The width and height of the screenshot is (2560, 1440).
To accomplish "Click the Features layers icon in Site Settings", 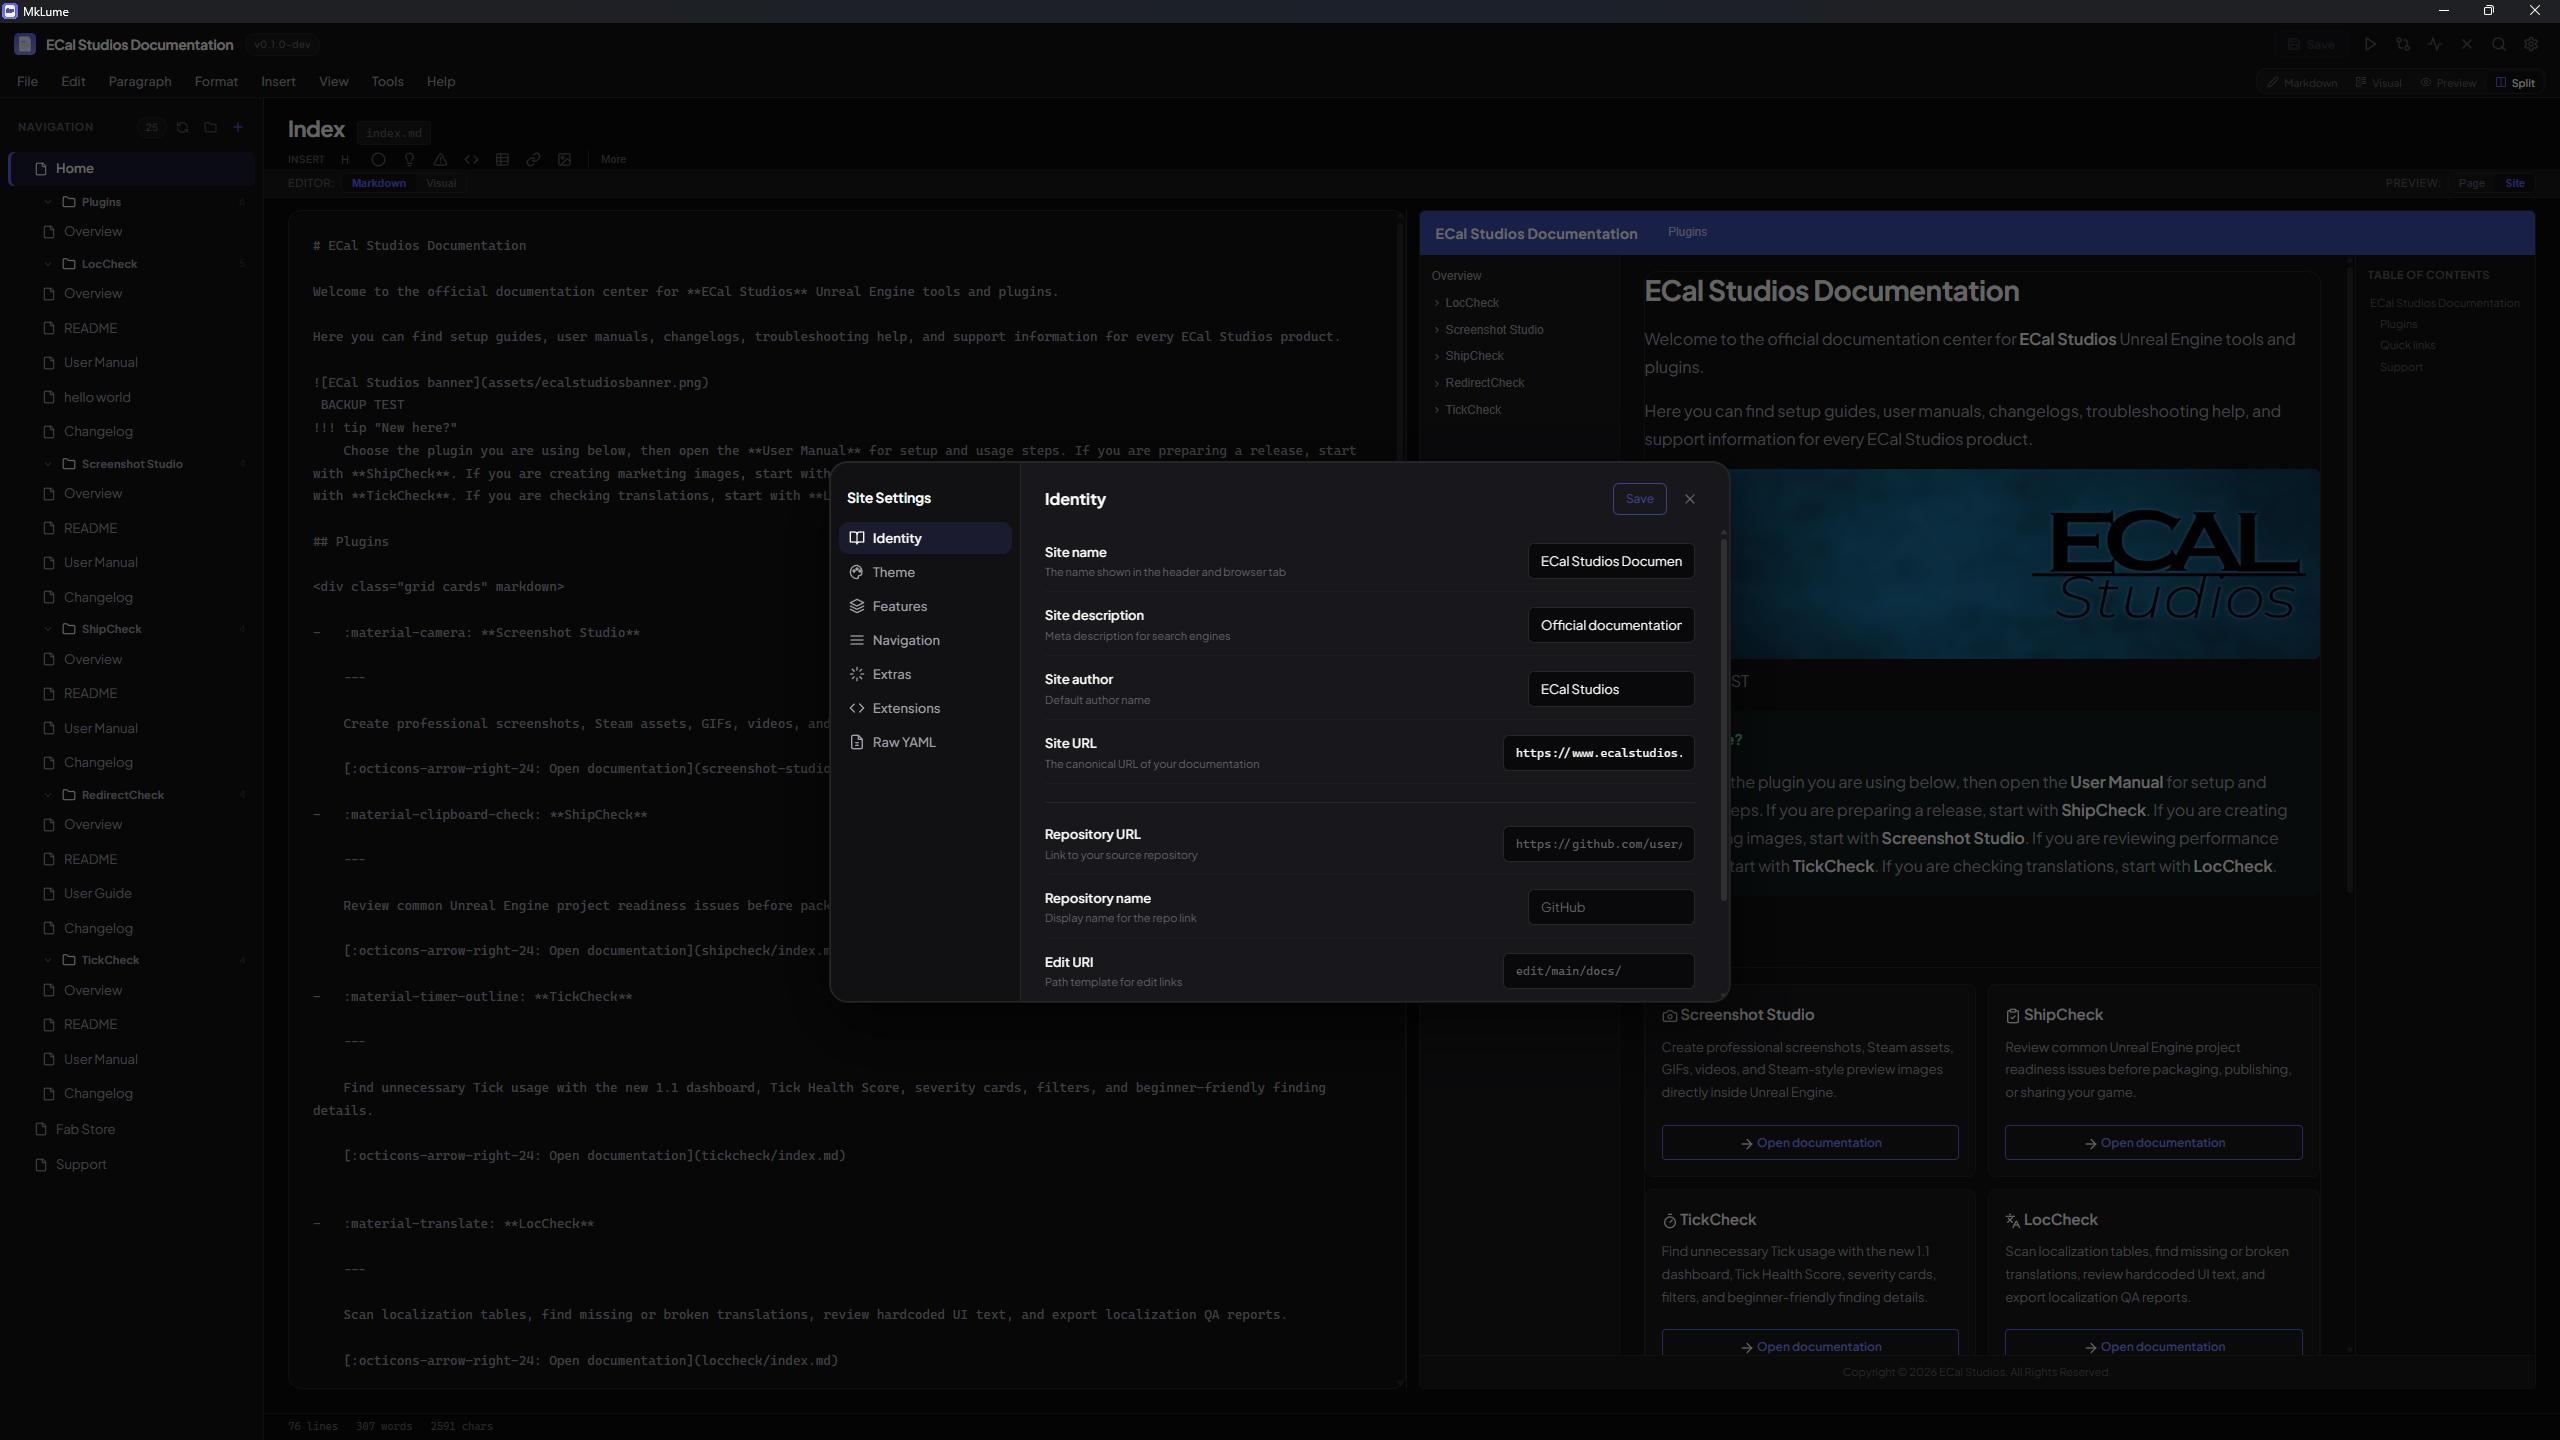I will [857, 606].
